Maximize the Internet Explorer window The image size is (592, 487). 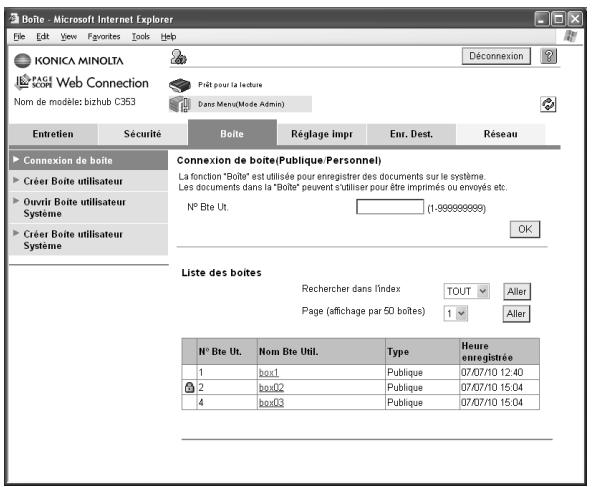(x=558, y=19)
